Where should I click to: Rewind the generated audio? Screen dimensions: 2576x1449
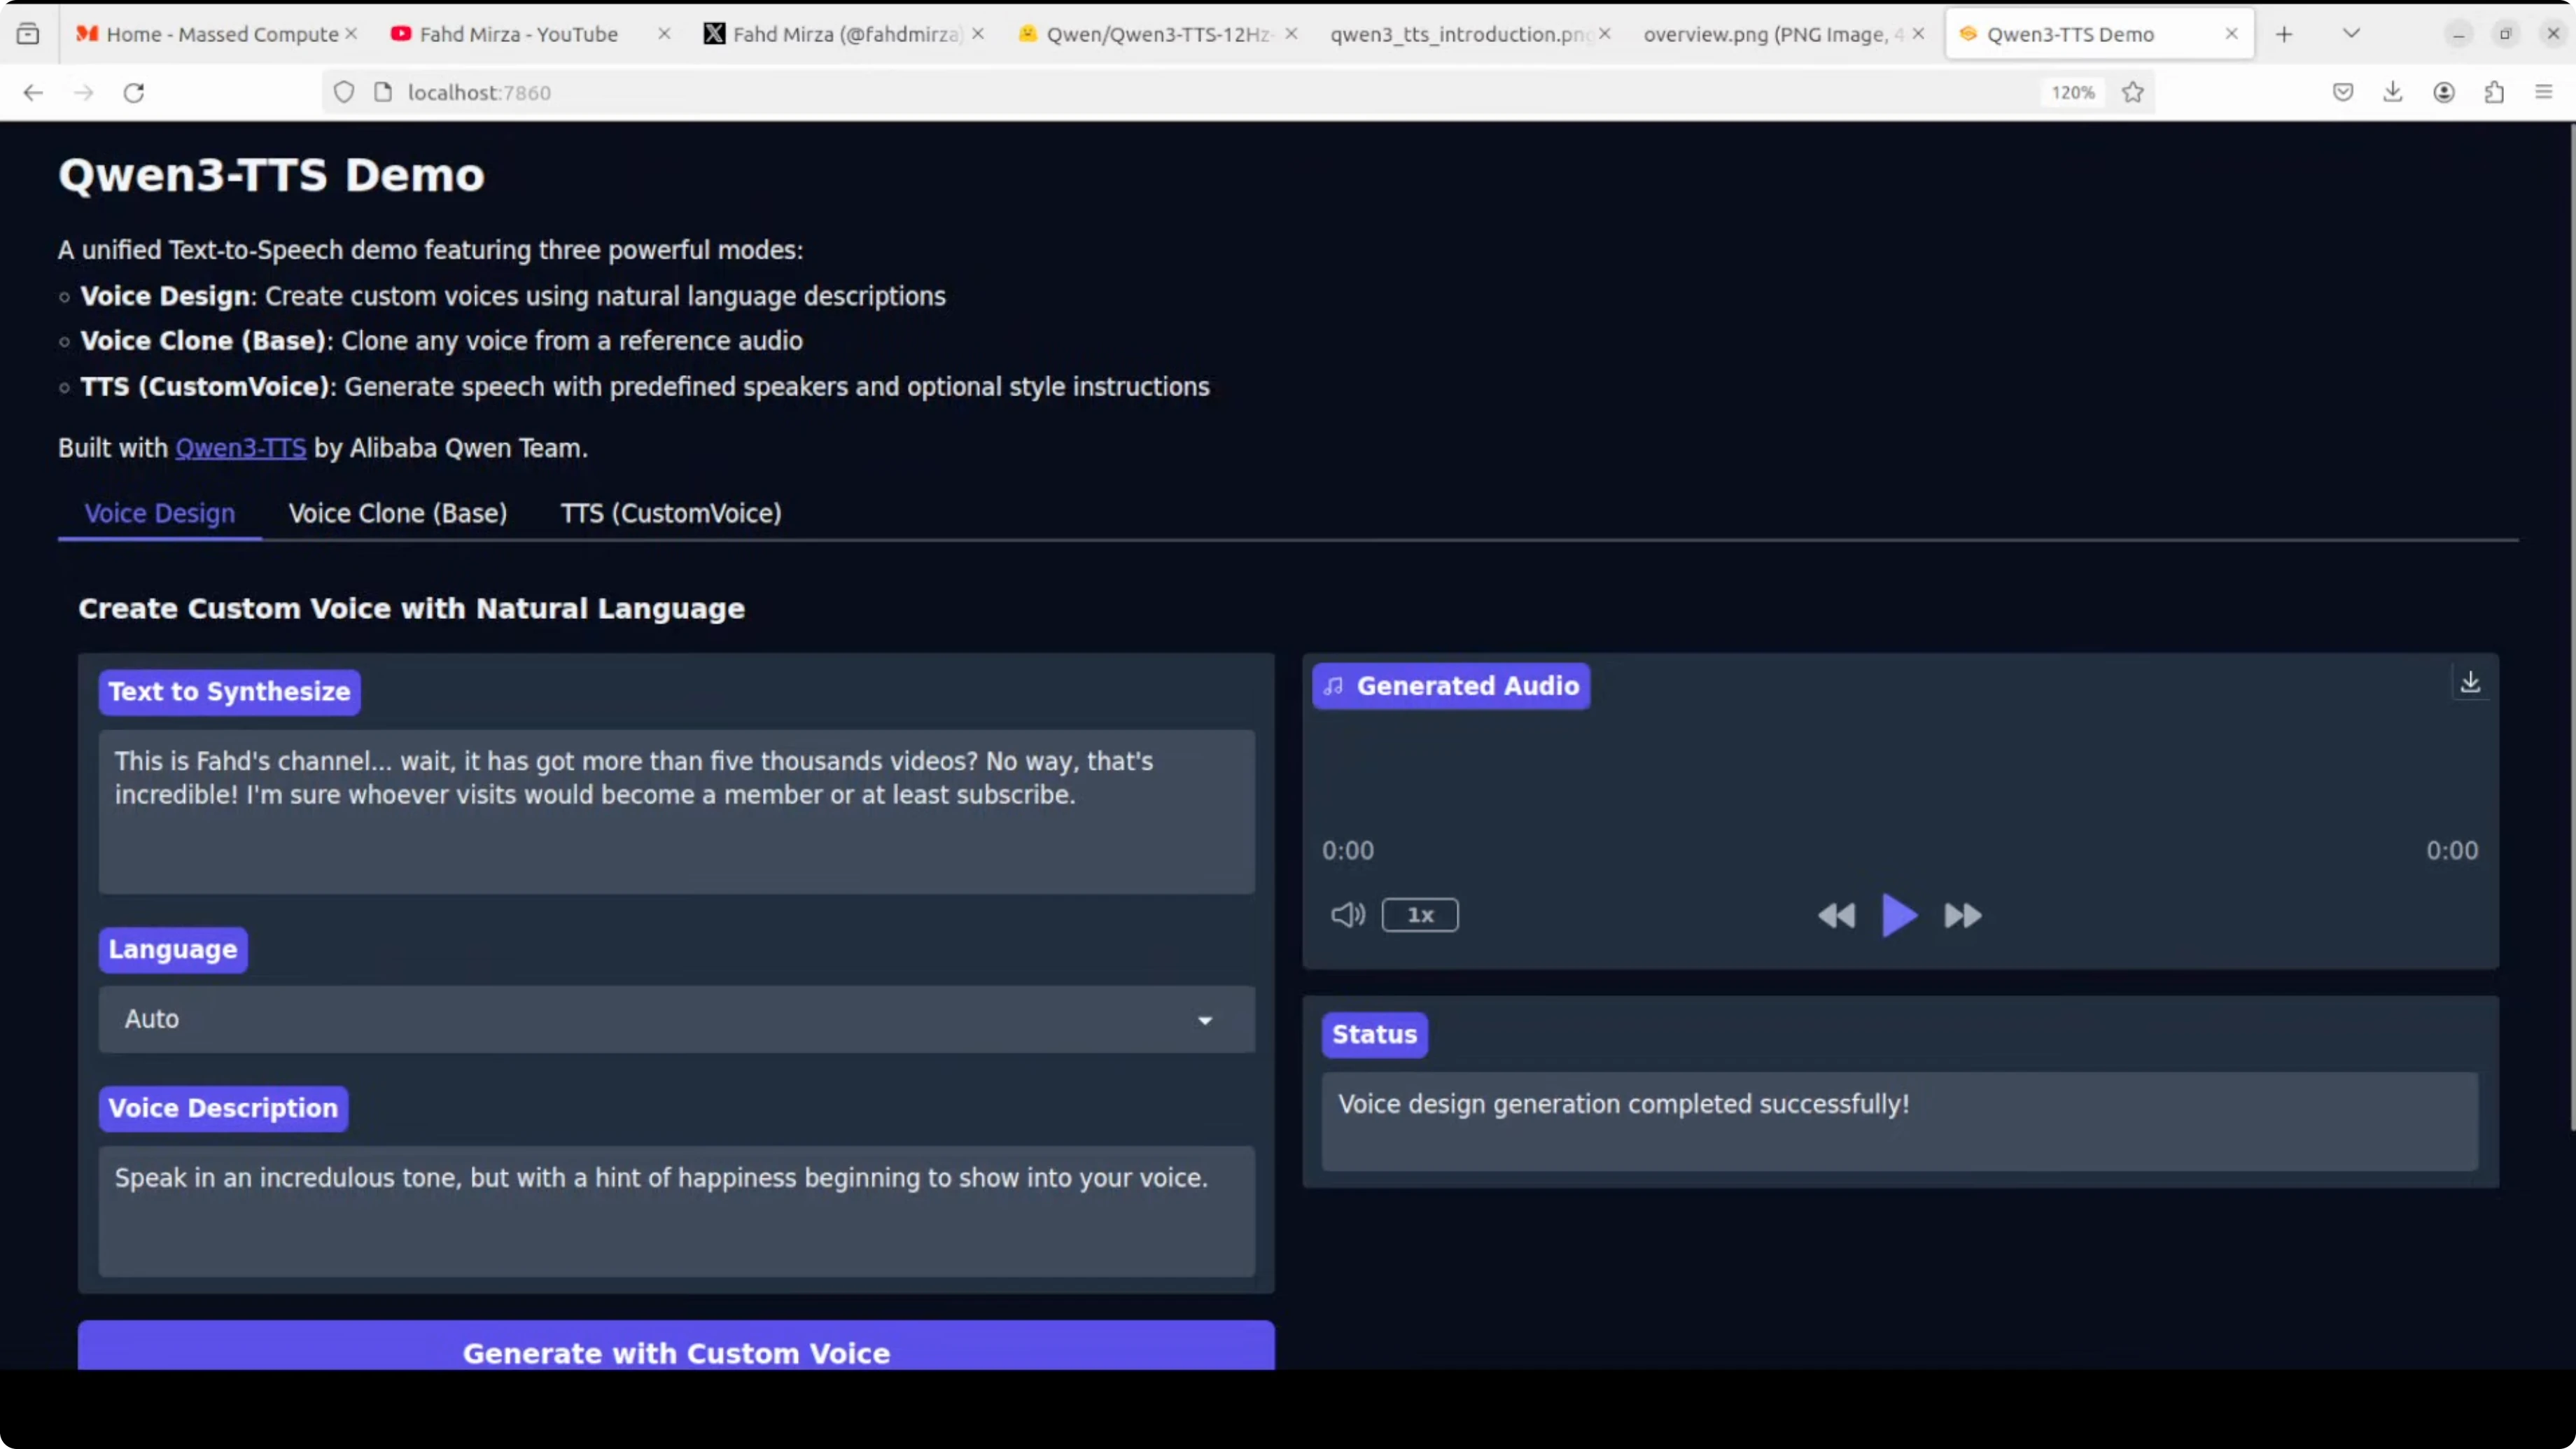(x=1835, y=915)
